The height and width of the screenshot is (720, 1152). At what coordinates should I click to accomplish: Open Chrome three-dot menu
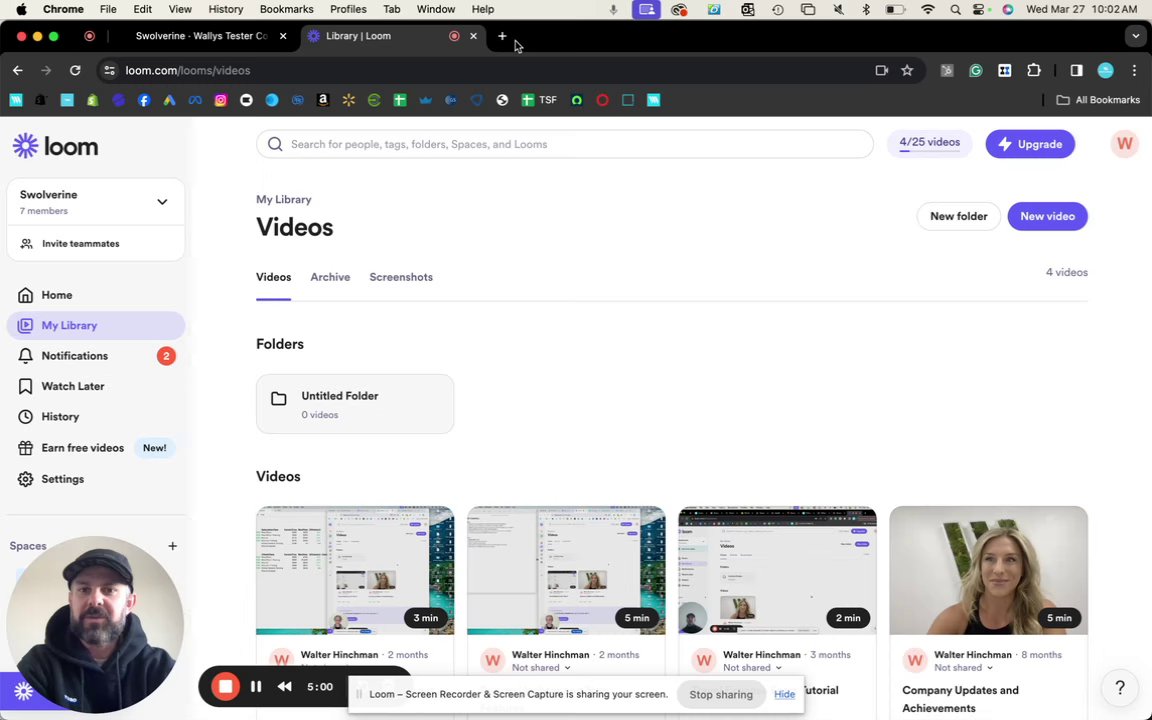tap(1134, 71)
